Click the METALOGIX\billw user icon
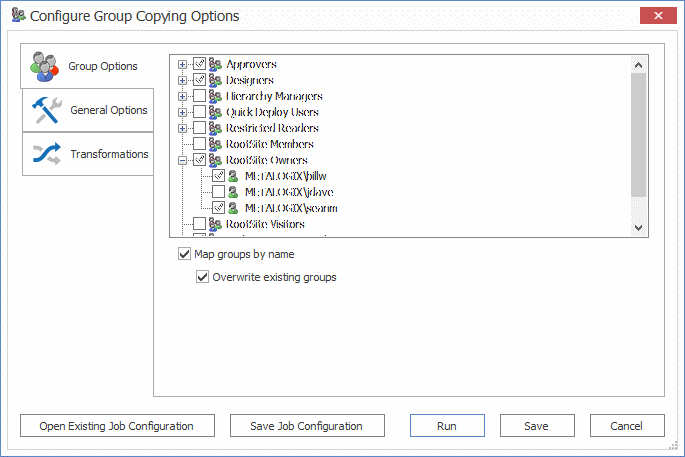This screenshot has height=457, width=685. pyautogui.click(x=233, y=176)
